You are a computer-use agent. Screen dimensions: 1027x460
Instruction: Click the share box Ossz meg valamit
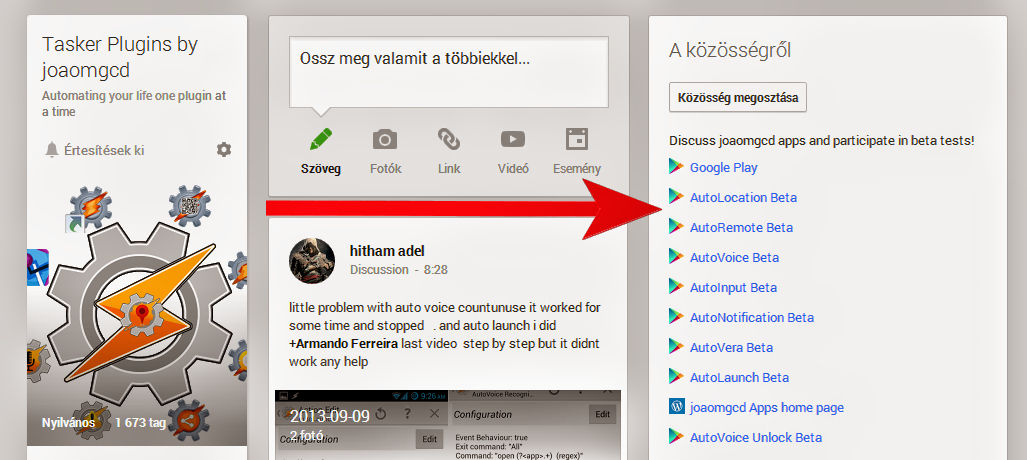[449, 72]
